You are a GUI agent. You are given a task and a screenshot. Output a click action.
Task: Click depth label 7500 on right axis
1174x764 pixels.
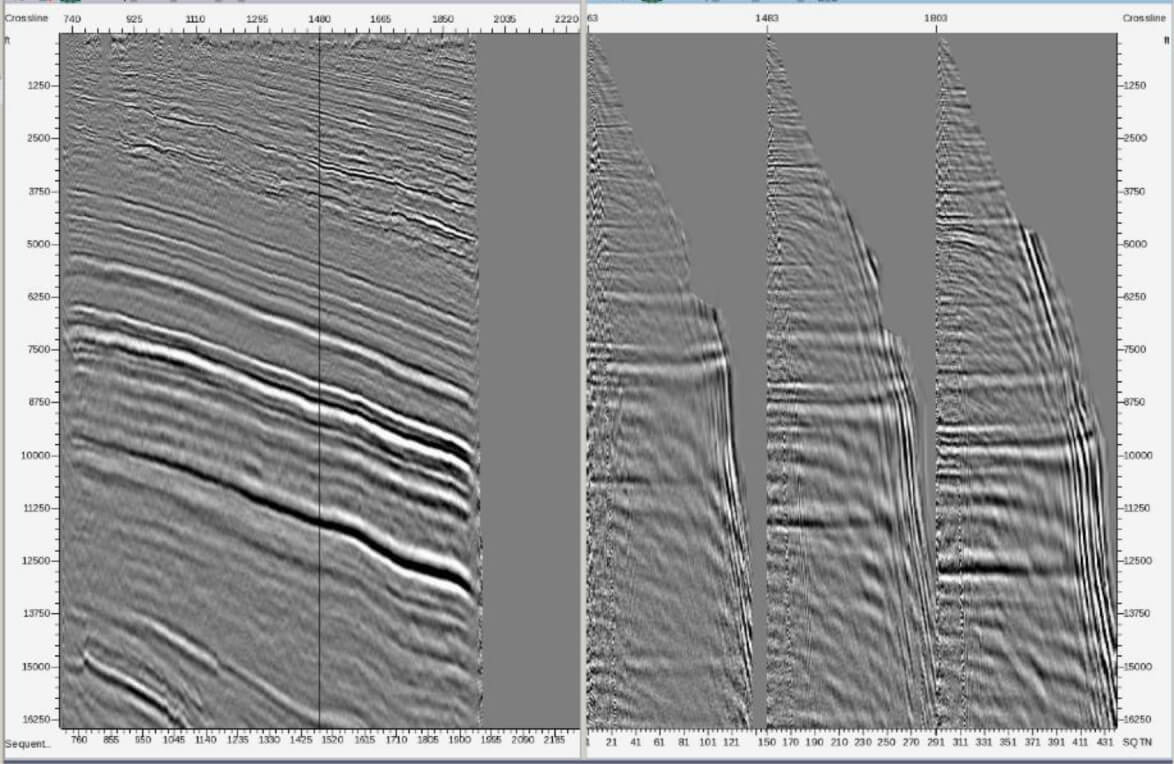coord(1134,350)
